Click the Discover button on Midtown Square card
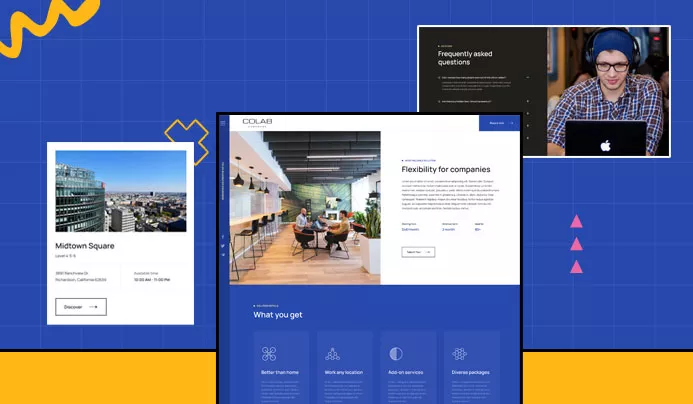The height and width of the screenshot is (404, 693). 81,307
